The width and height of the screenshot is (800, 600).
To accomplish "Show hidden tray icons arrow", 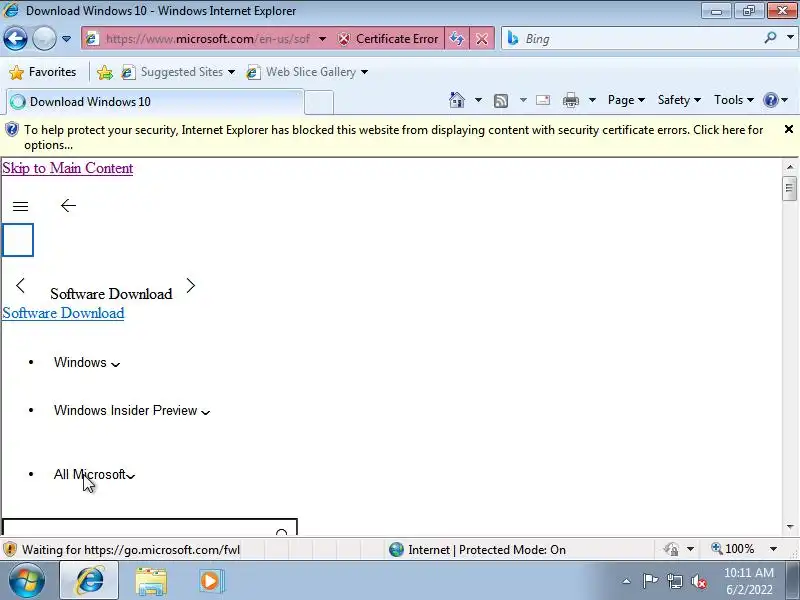I will [626, 581].
